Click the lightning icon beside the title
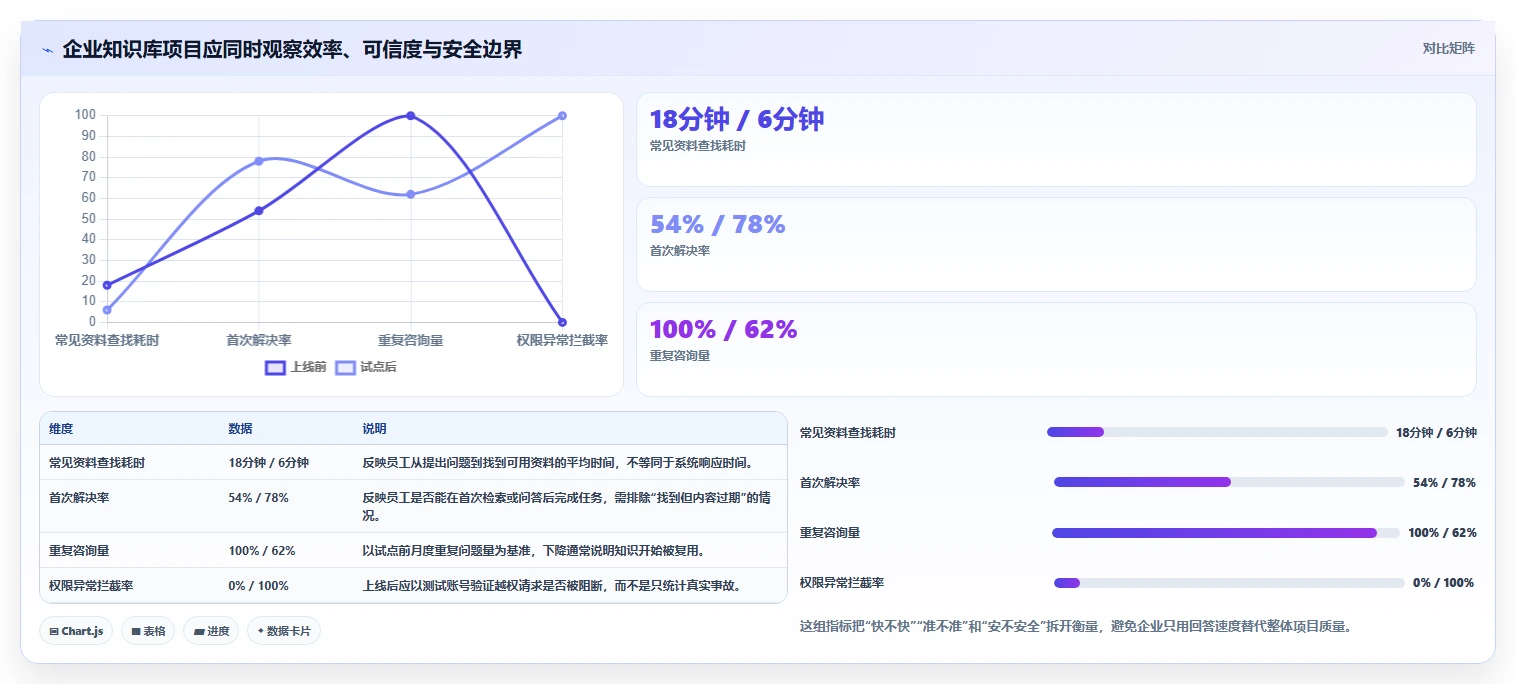Viewport: 1516px width, 684px height. point(48,49)
